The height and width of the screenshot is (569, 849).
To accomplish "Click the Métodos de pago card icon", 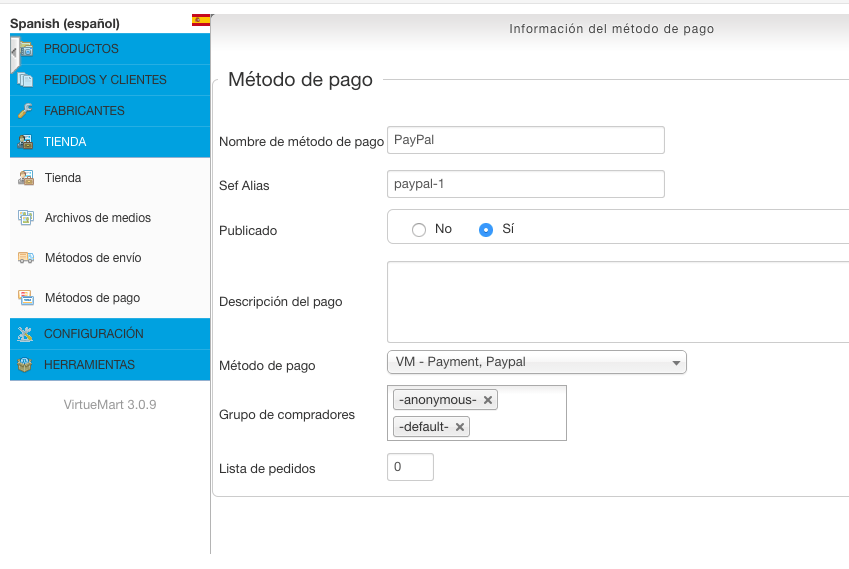I will coord(26,297).
